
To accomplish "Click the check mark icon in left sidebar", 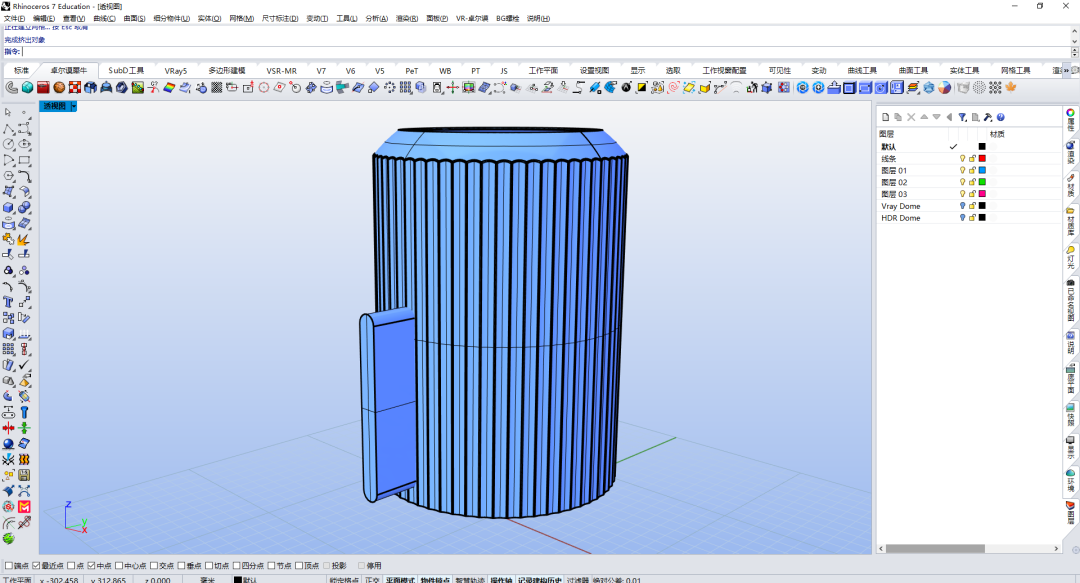I will point(24,365).
